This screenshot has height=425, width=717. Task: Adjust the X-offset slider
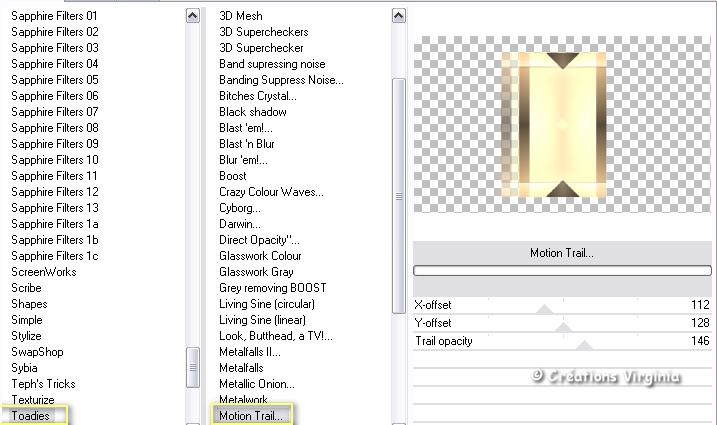point(545,309)
